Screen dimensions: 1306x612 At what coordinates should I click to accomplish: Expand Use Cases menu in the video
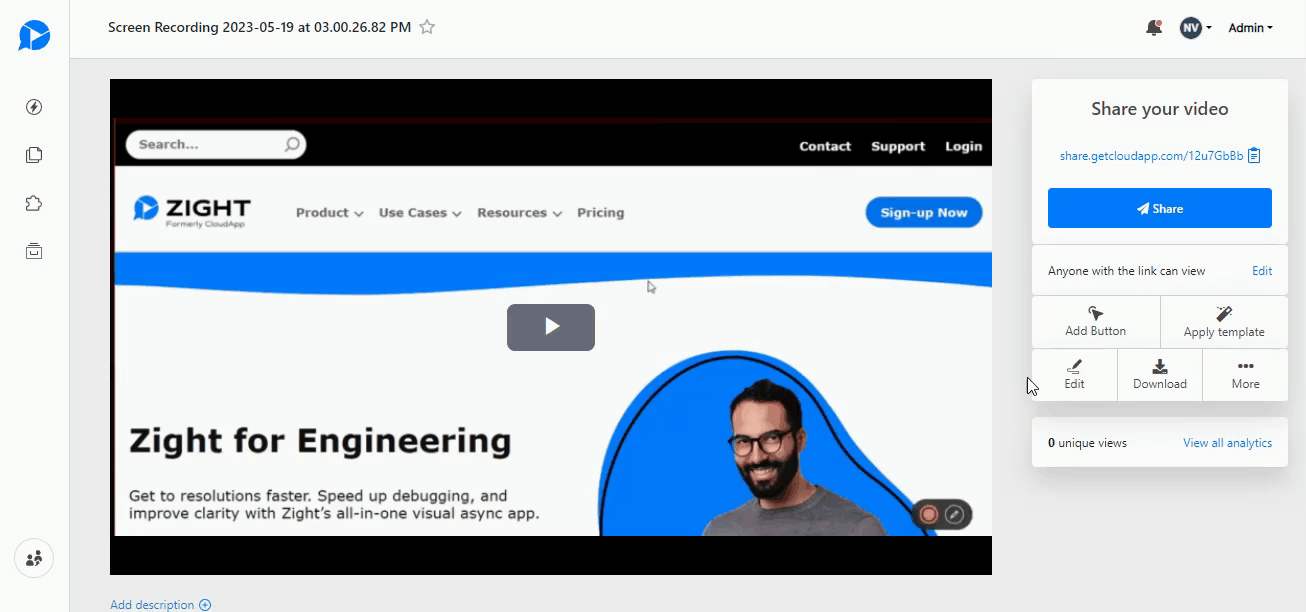click(x=420, y=213)
